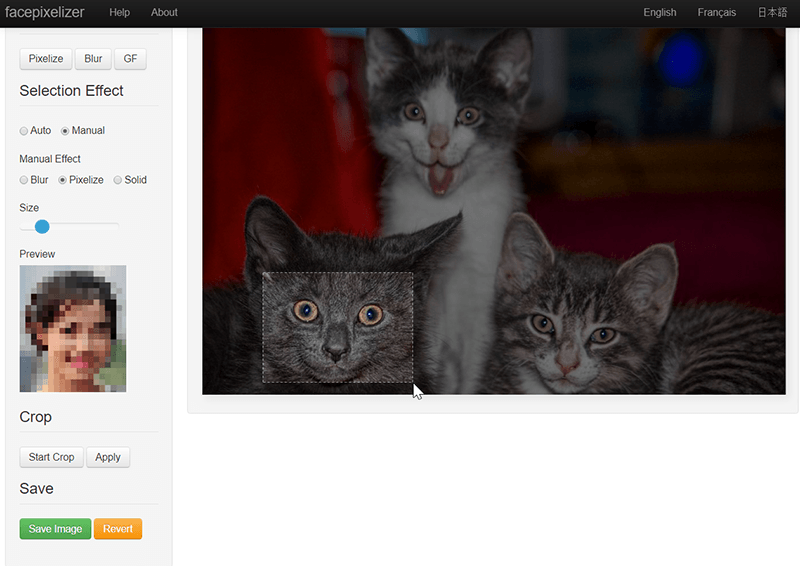Switch language to Japanese
The image size is (800, 566).
(x=772, y=12)
